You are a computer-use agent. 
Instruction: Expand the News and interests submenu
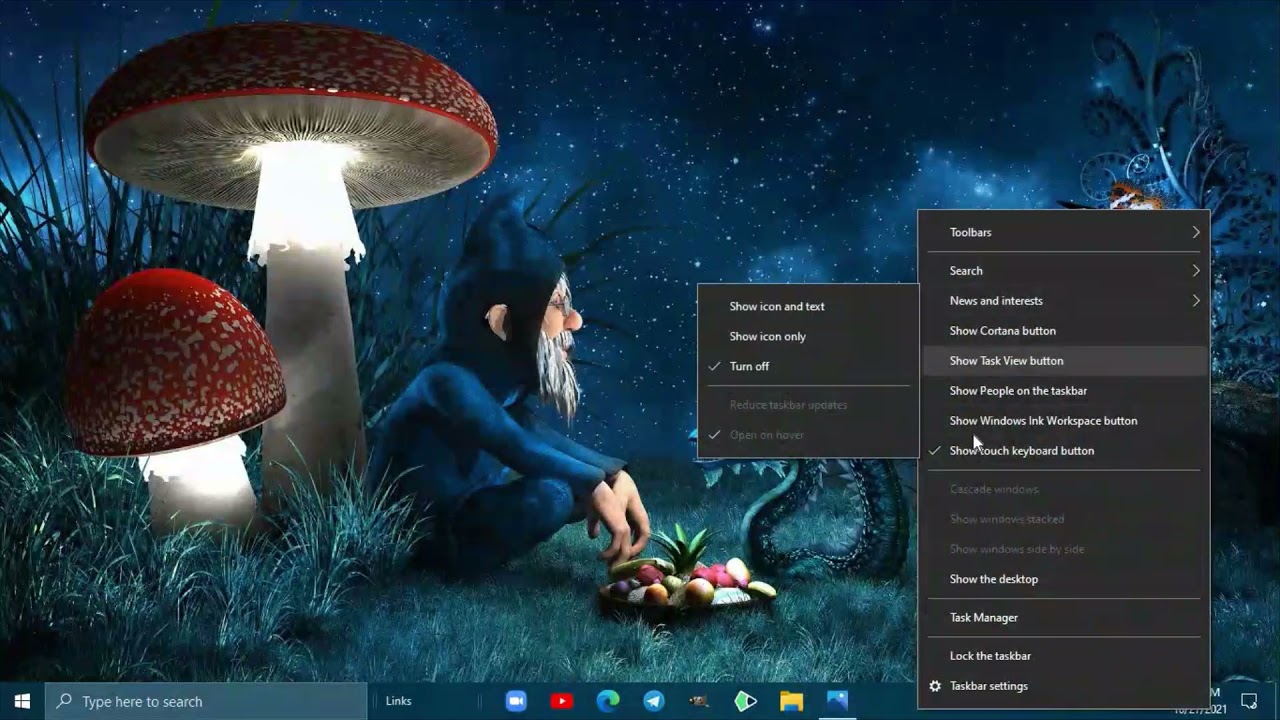pos(1063,301)
